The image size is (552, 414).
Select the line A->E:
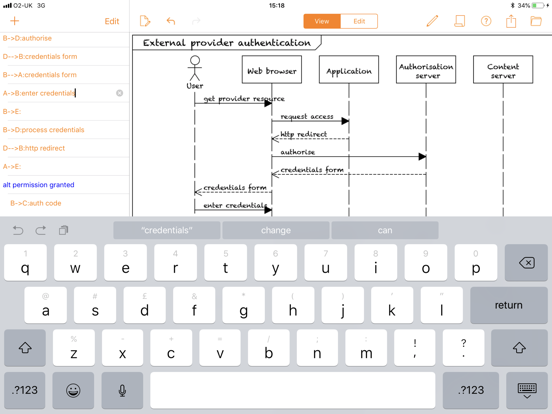coord(65,166)
